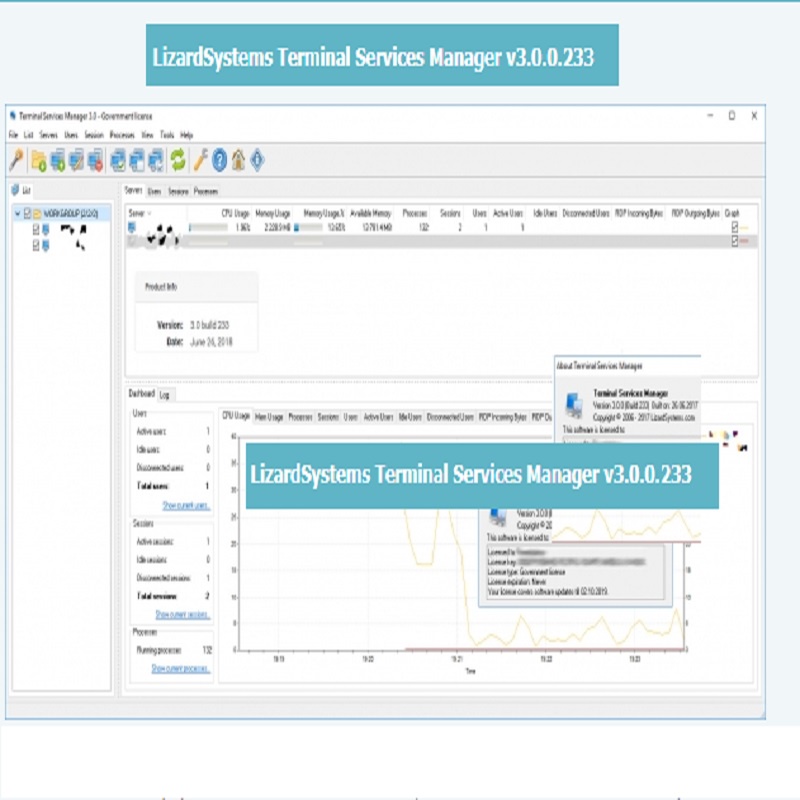Click the add server icon with green plus

click(57, 161)
